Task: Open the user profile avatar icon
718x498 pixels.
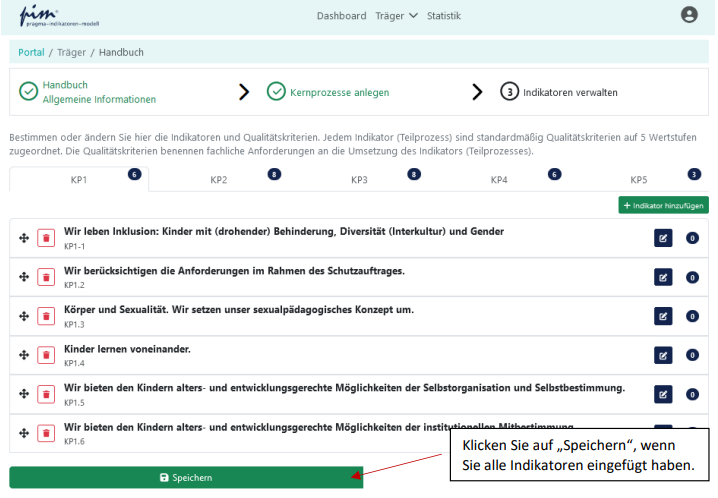Action: coord(689,15)
